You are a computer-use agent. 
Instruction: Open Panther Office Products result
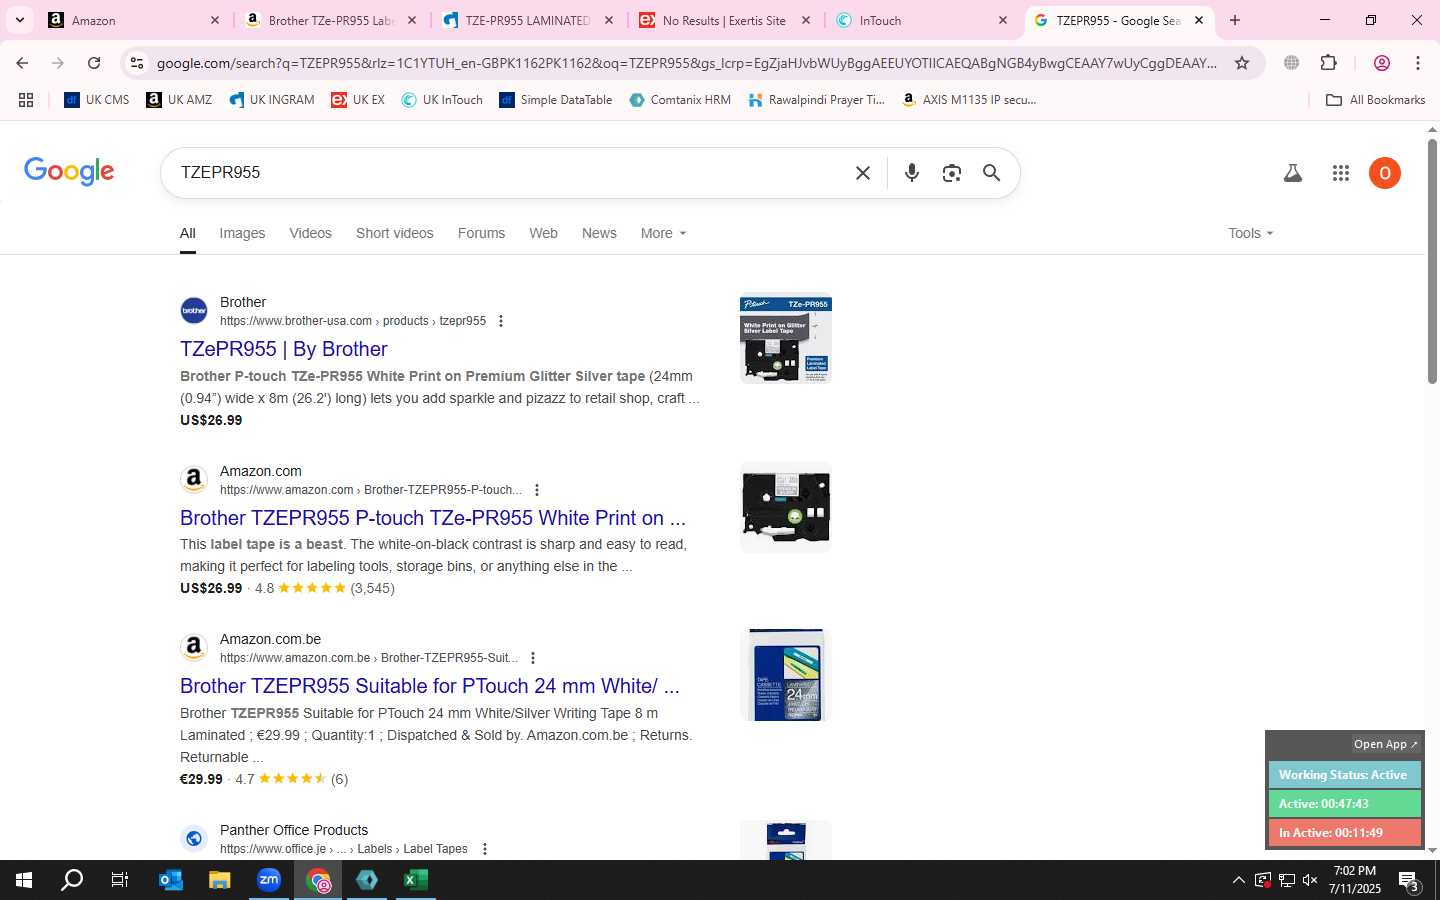pos(294,830)
